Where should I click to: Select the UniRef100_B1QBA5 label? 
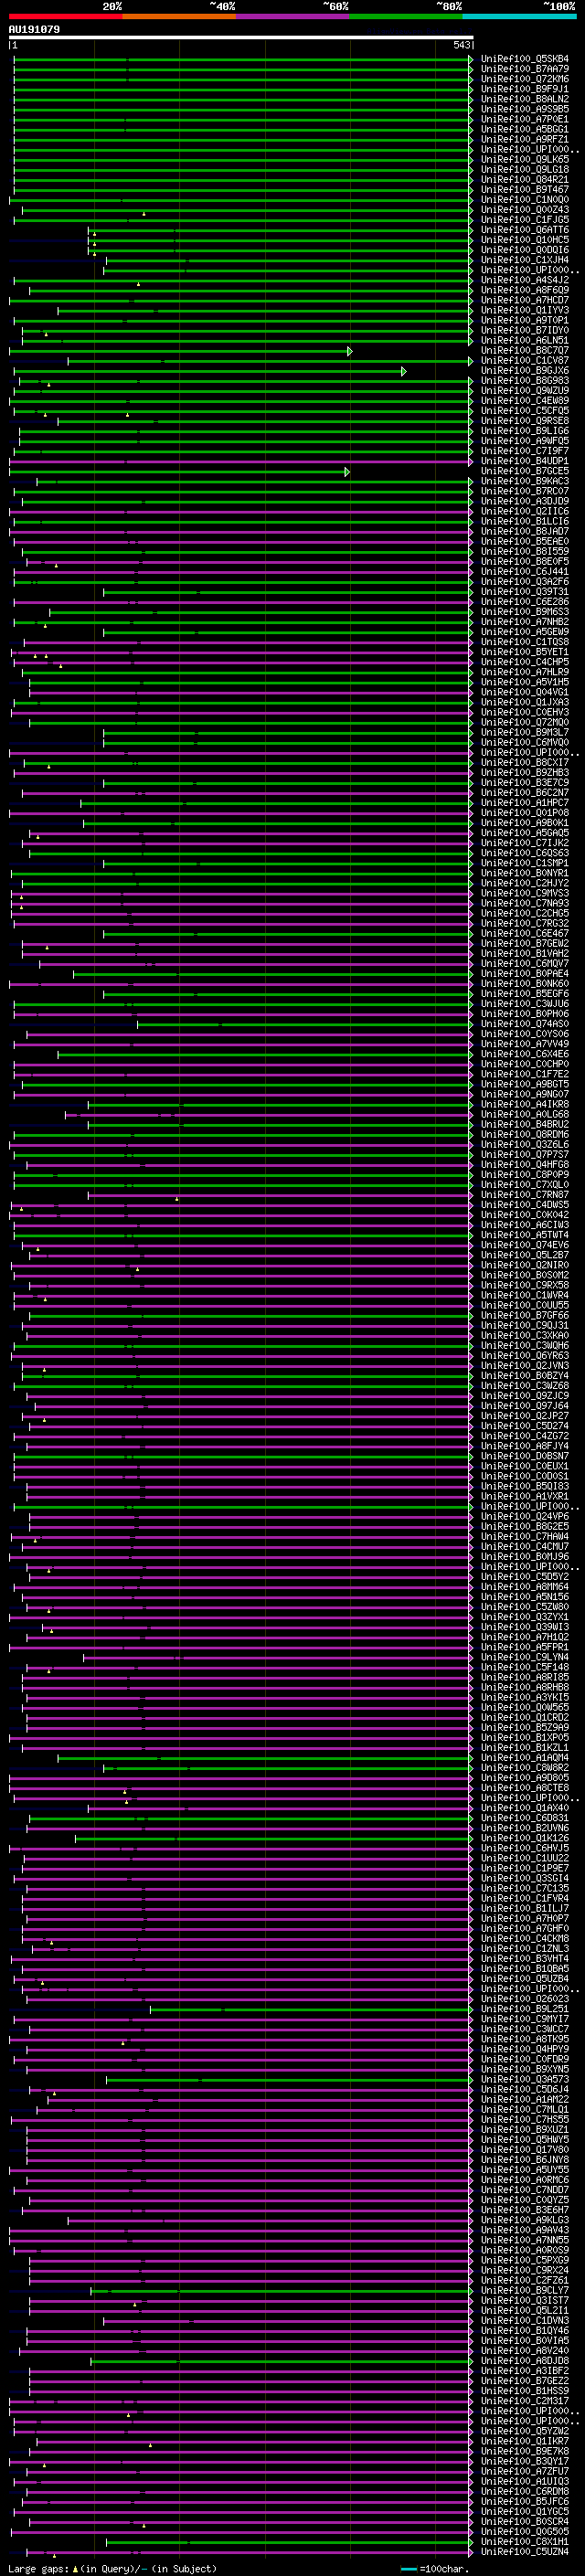[524, 1968]
